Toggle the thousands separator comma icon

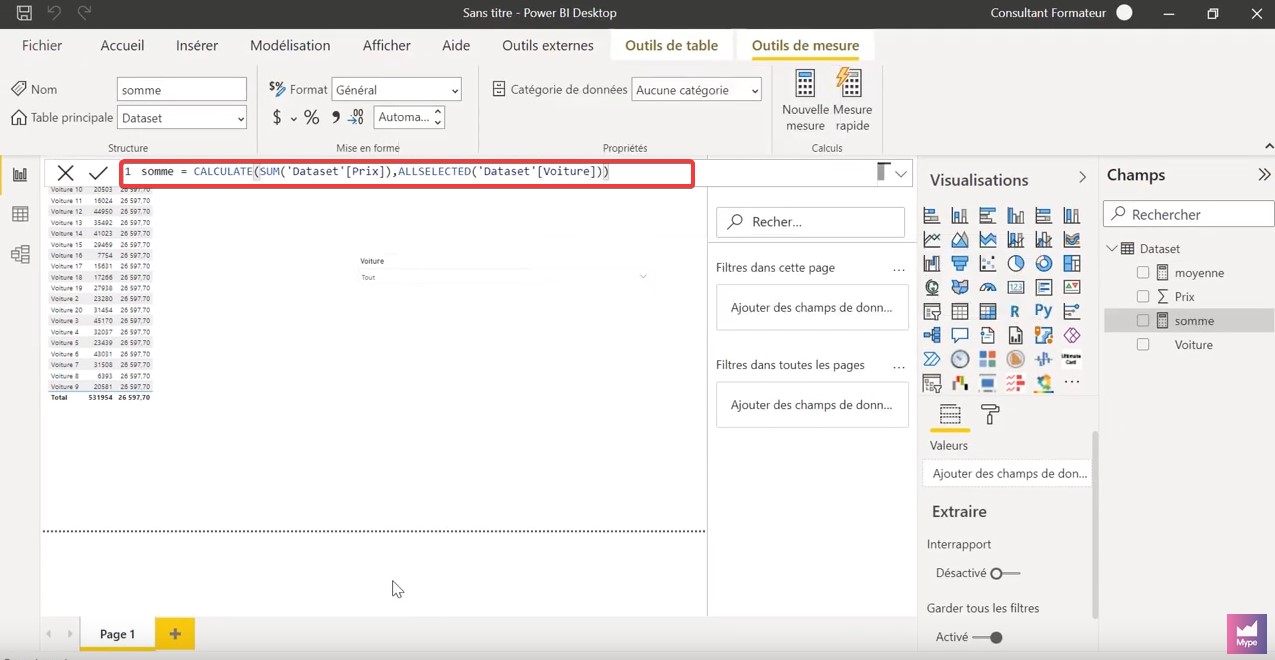[x=336, y=118]
